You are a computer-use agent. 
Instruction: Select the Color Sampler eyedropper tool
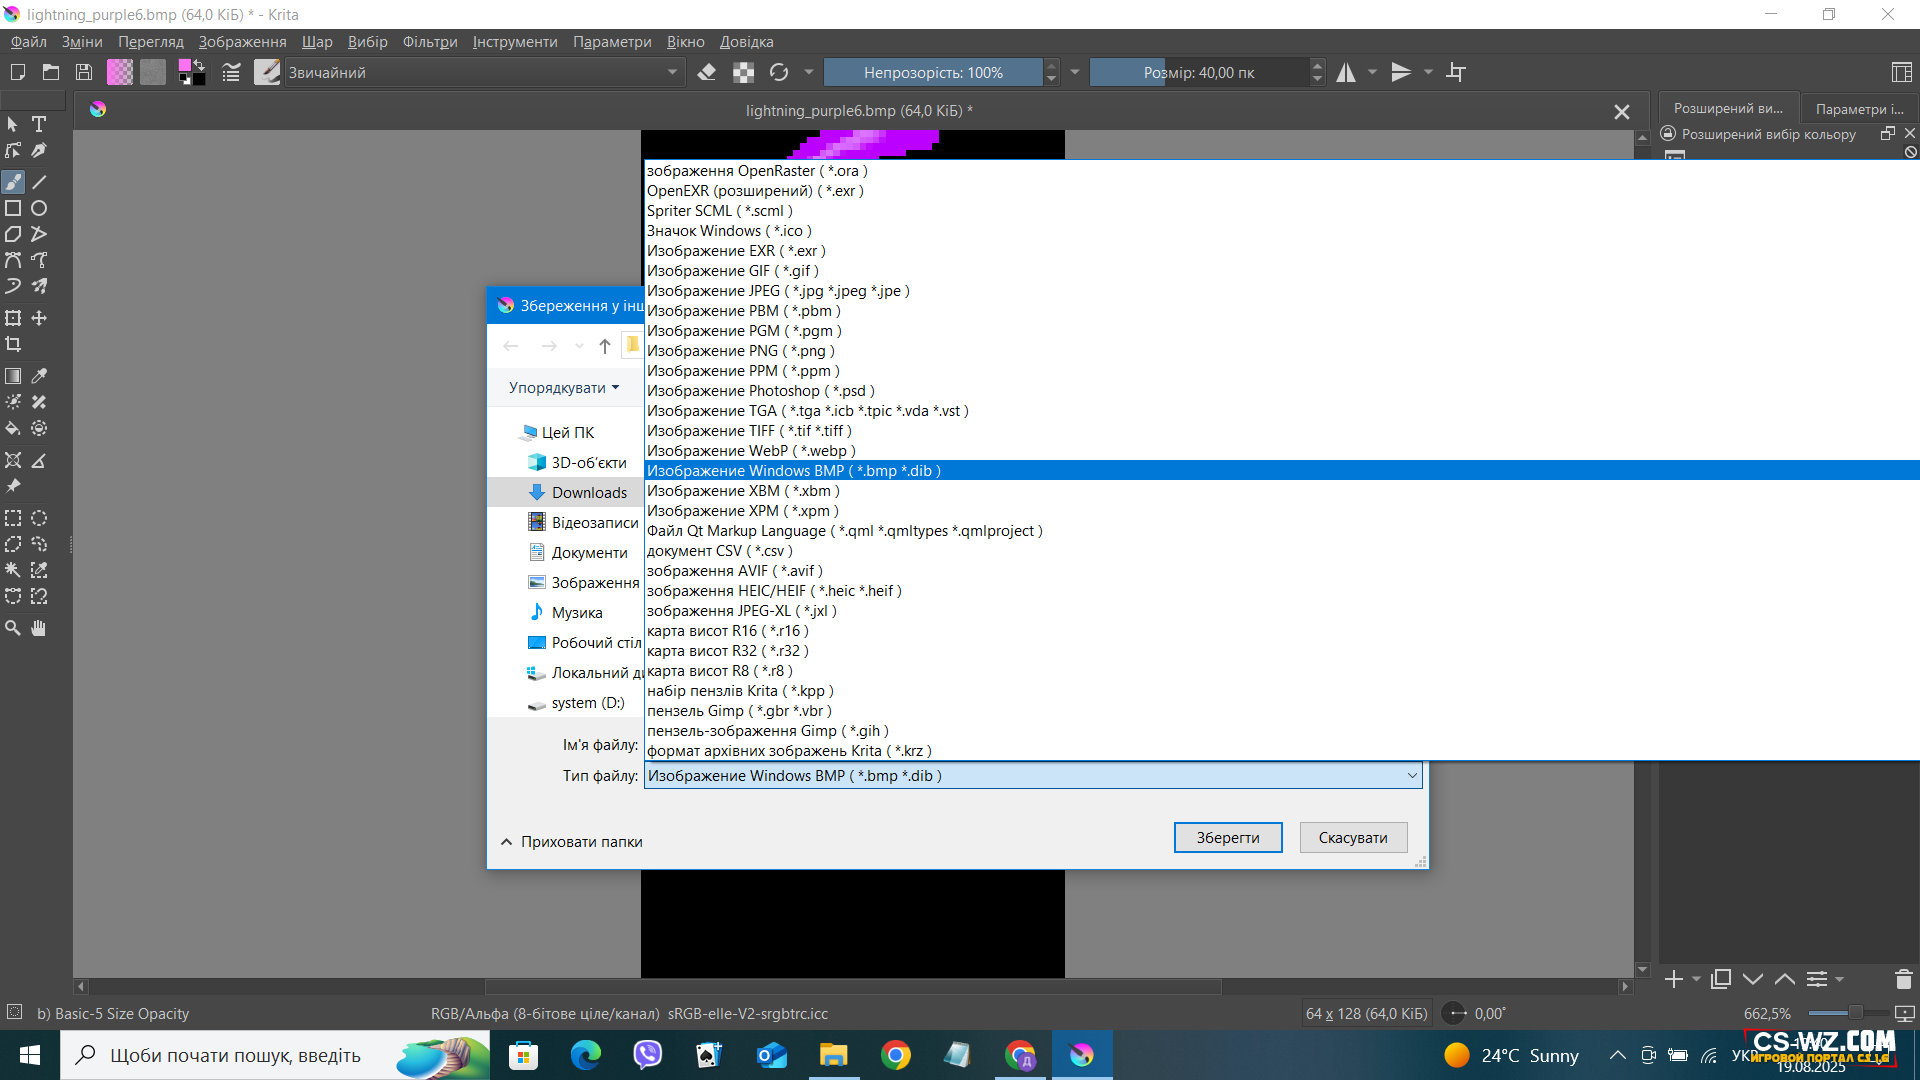click(x=39, y=376)
